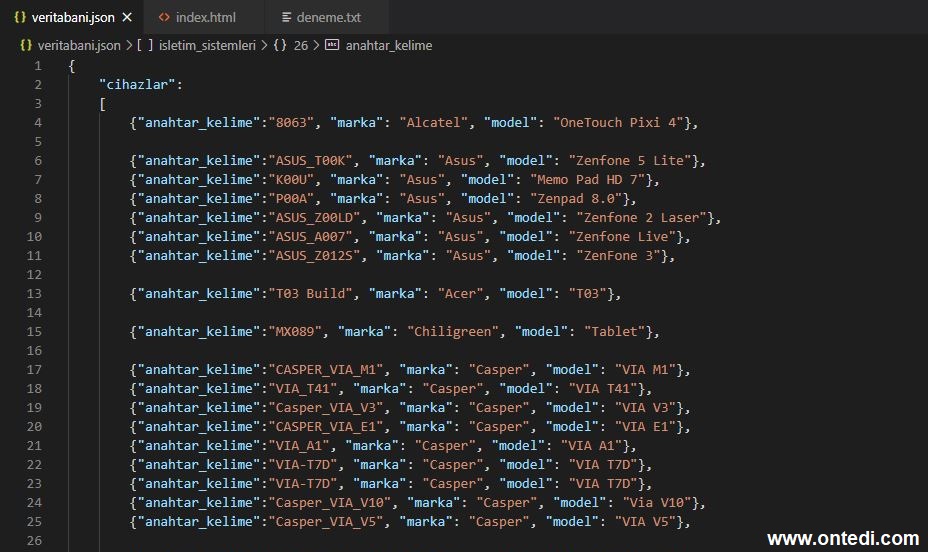Click "VIA-T7D" keyword on line 22
Image resolution: width=928 pixels, height=552 pixels.
tap(302, 464)
